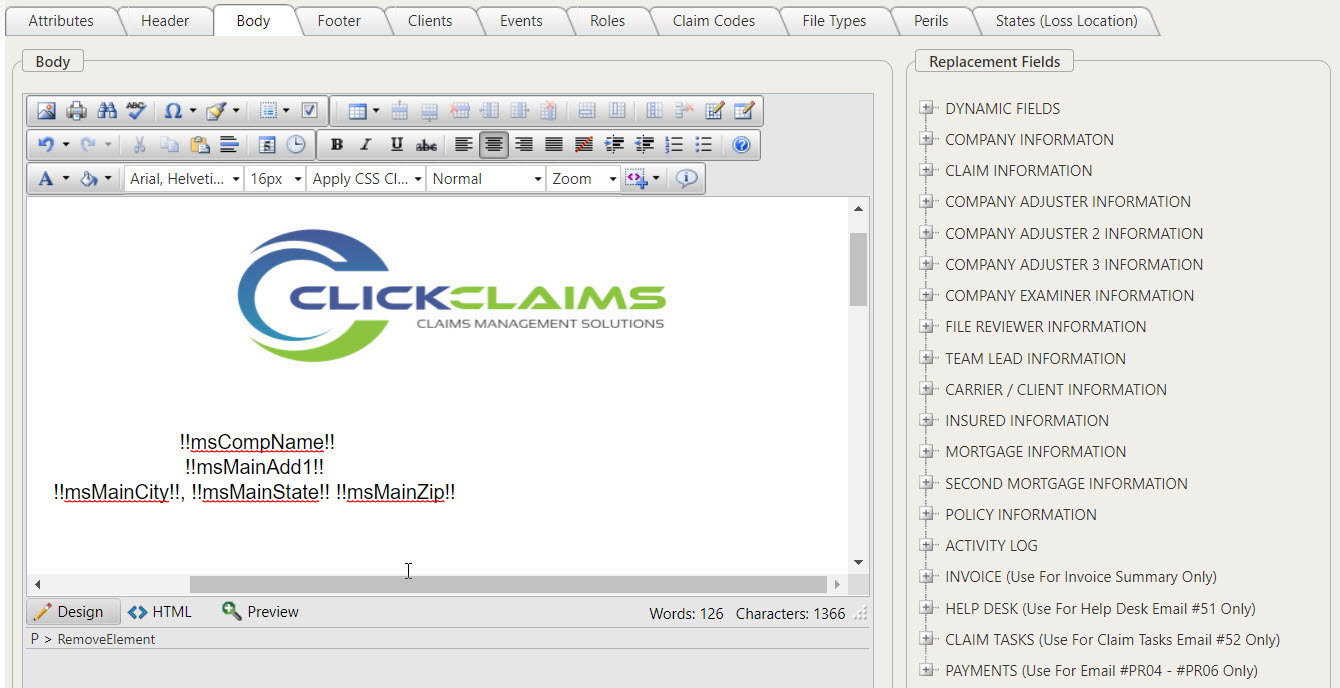Viewport: 1340px width, 688px height.
Task: Click the MORTGAGE INFORMATION tree label
Action: click(1035, 451)
